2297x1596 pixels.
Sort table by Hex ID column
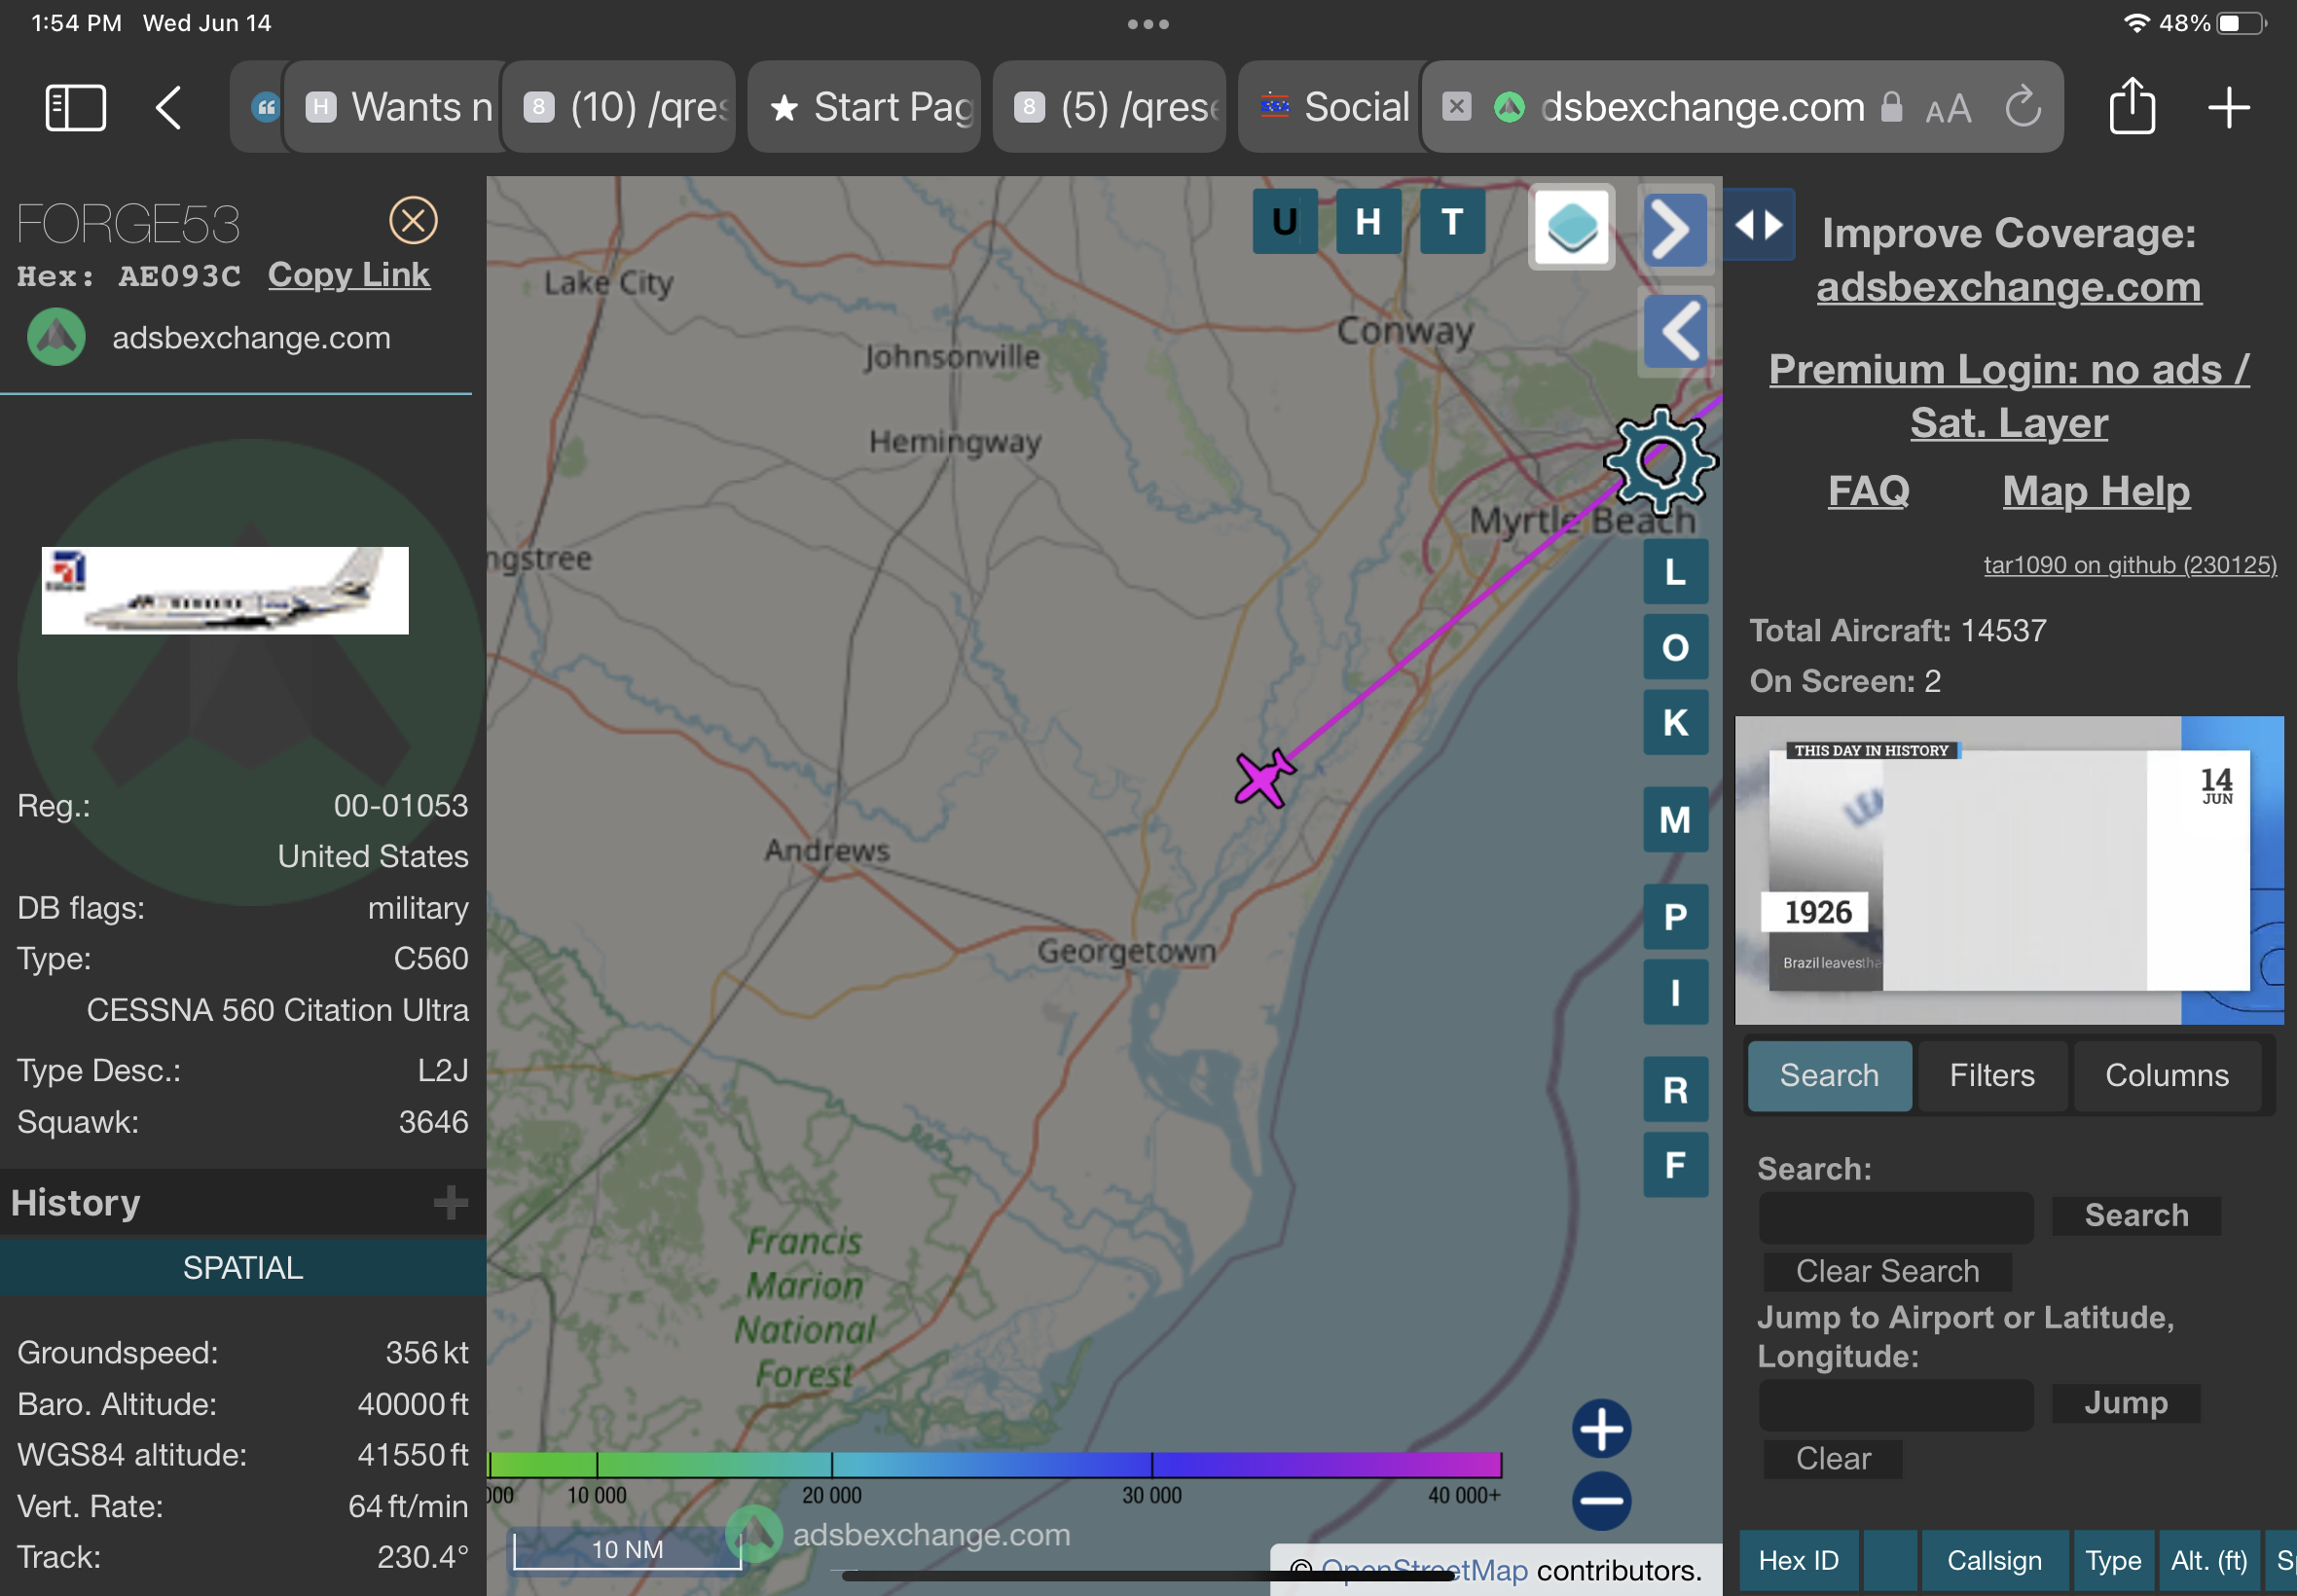click(1798, 1560)
